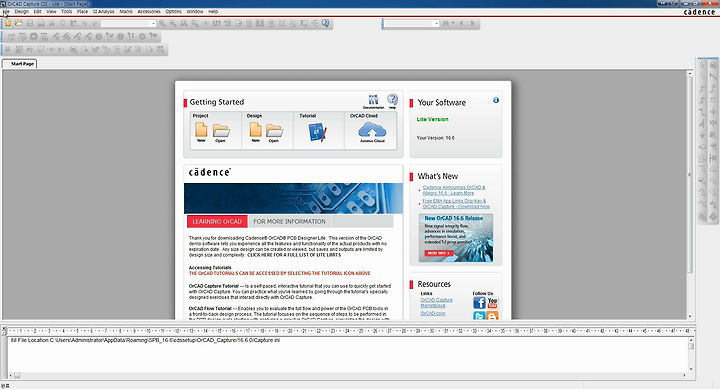This screenshot has height=390, width=720.
Task: Click the Lite Version text
Action: click(433, 119)
